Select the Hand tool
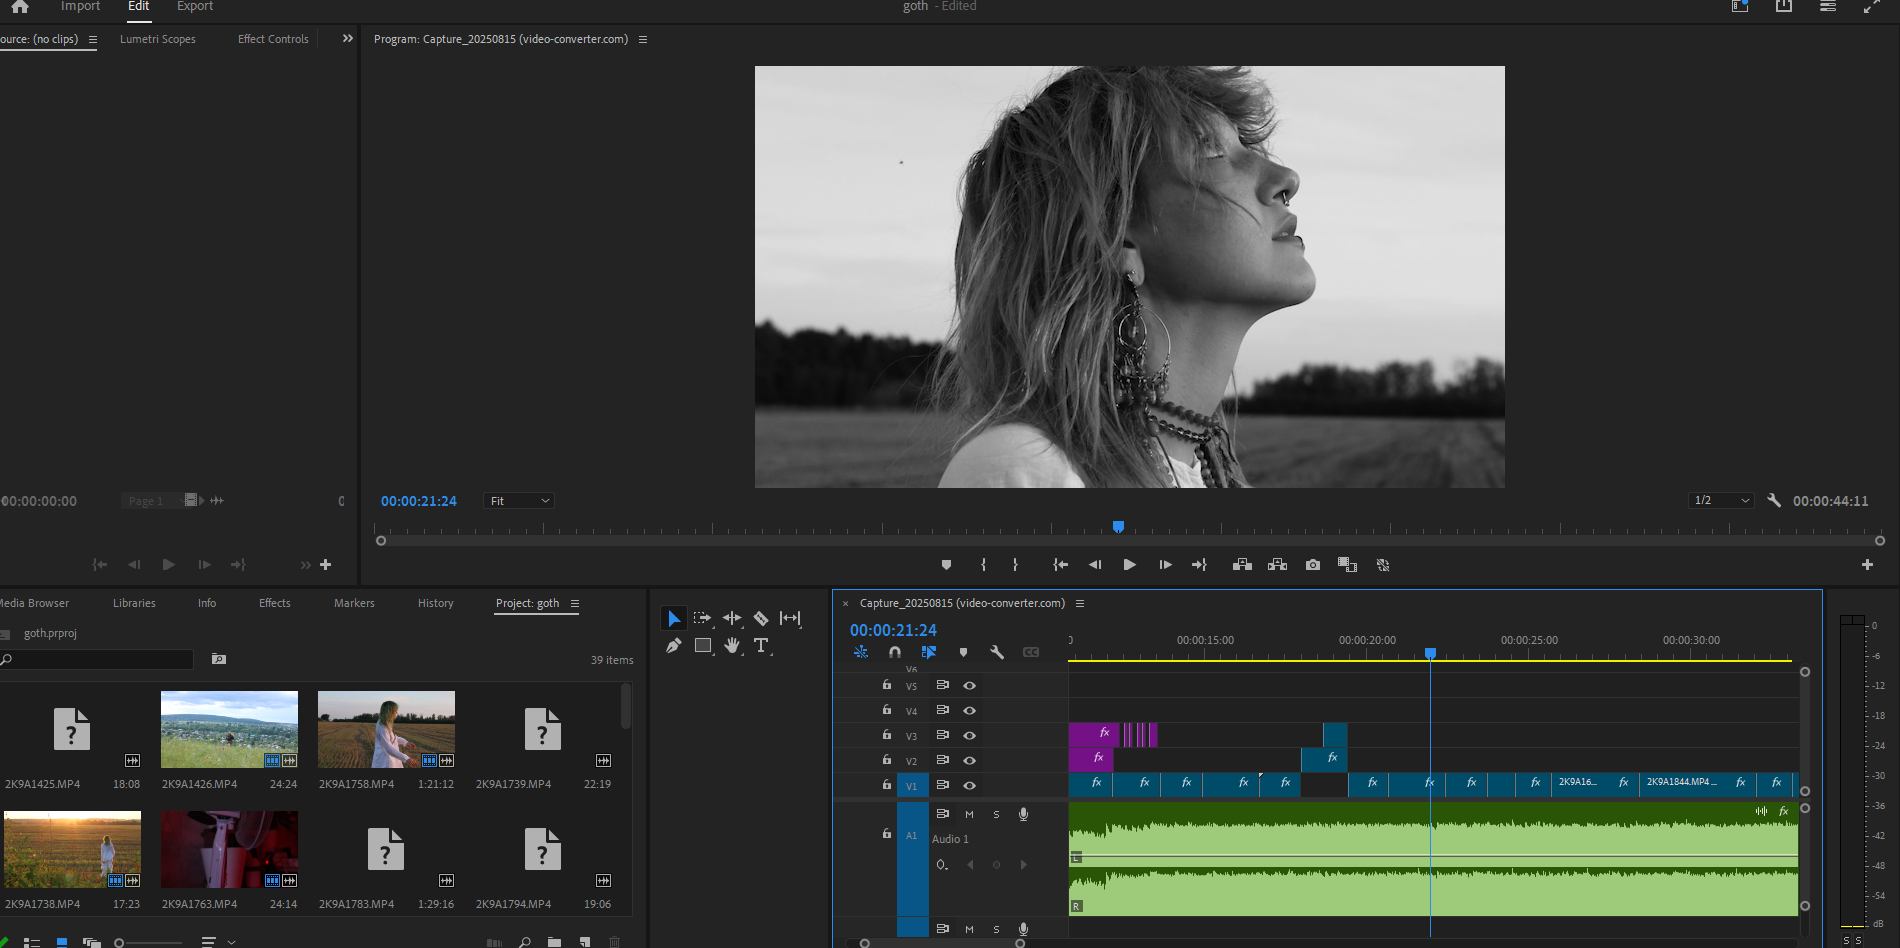The image size is (1900, 948). point(732,646)
